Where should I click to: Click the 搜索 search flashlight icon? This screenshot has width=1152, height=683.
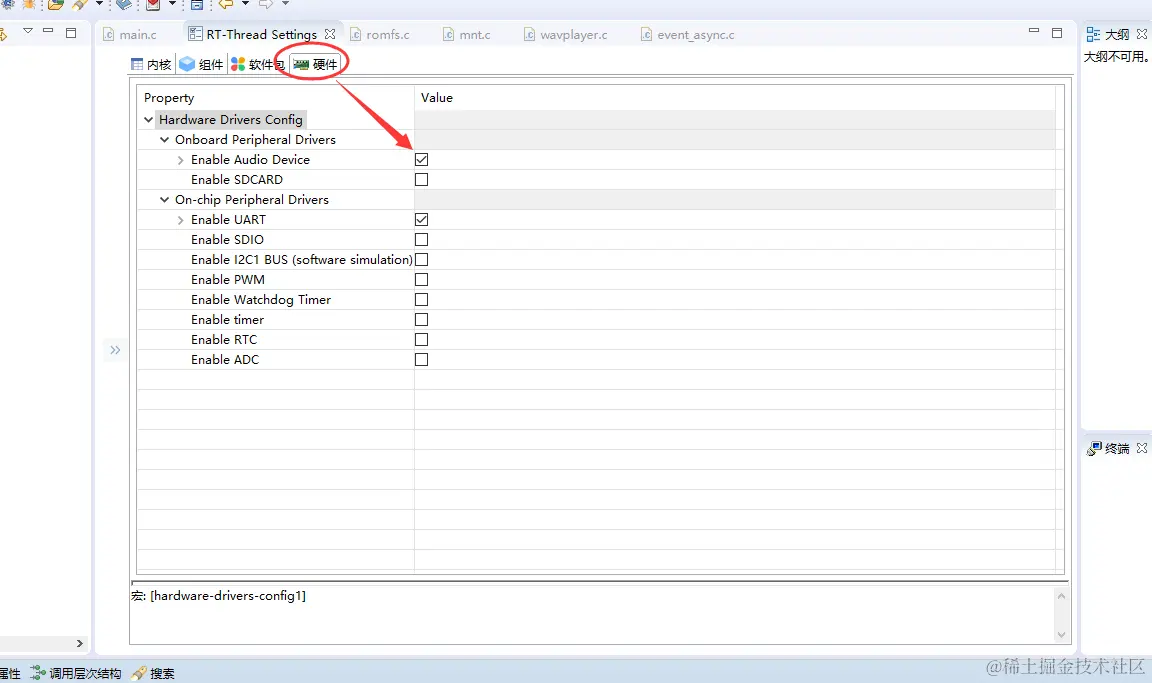click(x=139, y=673)
